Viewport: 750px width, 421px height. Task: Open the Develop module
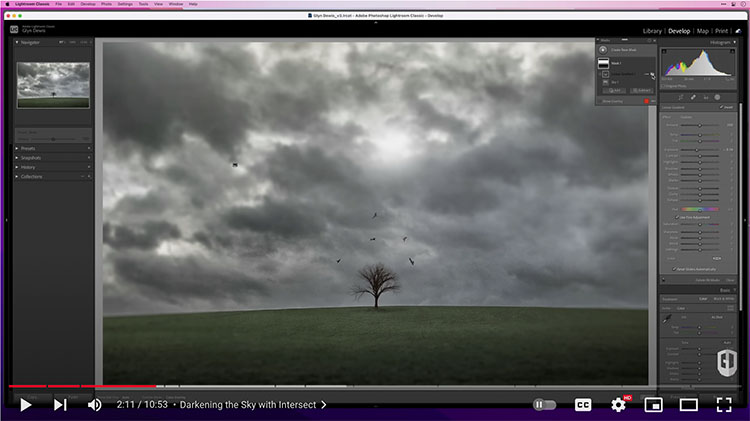coord(679,31)
